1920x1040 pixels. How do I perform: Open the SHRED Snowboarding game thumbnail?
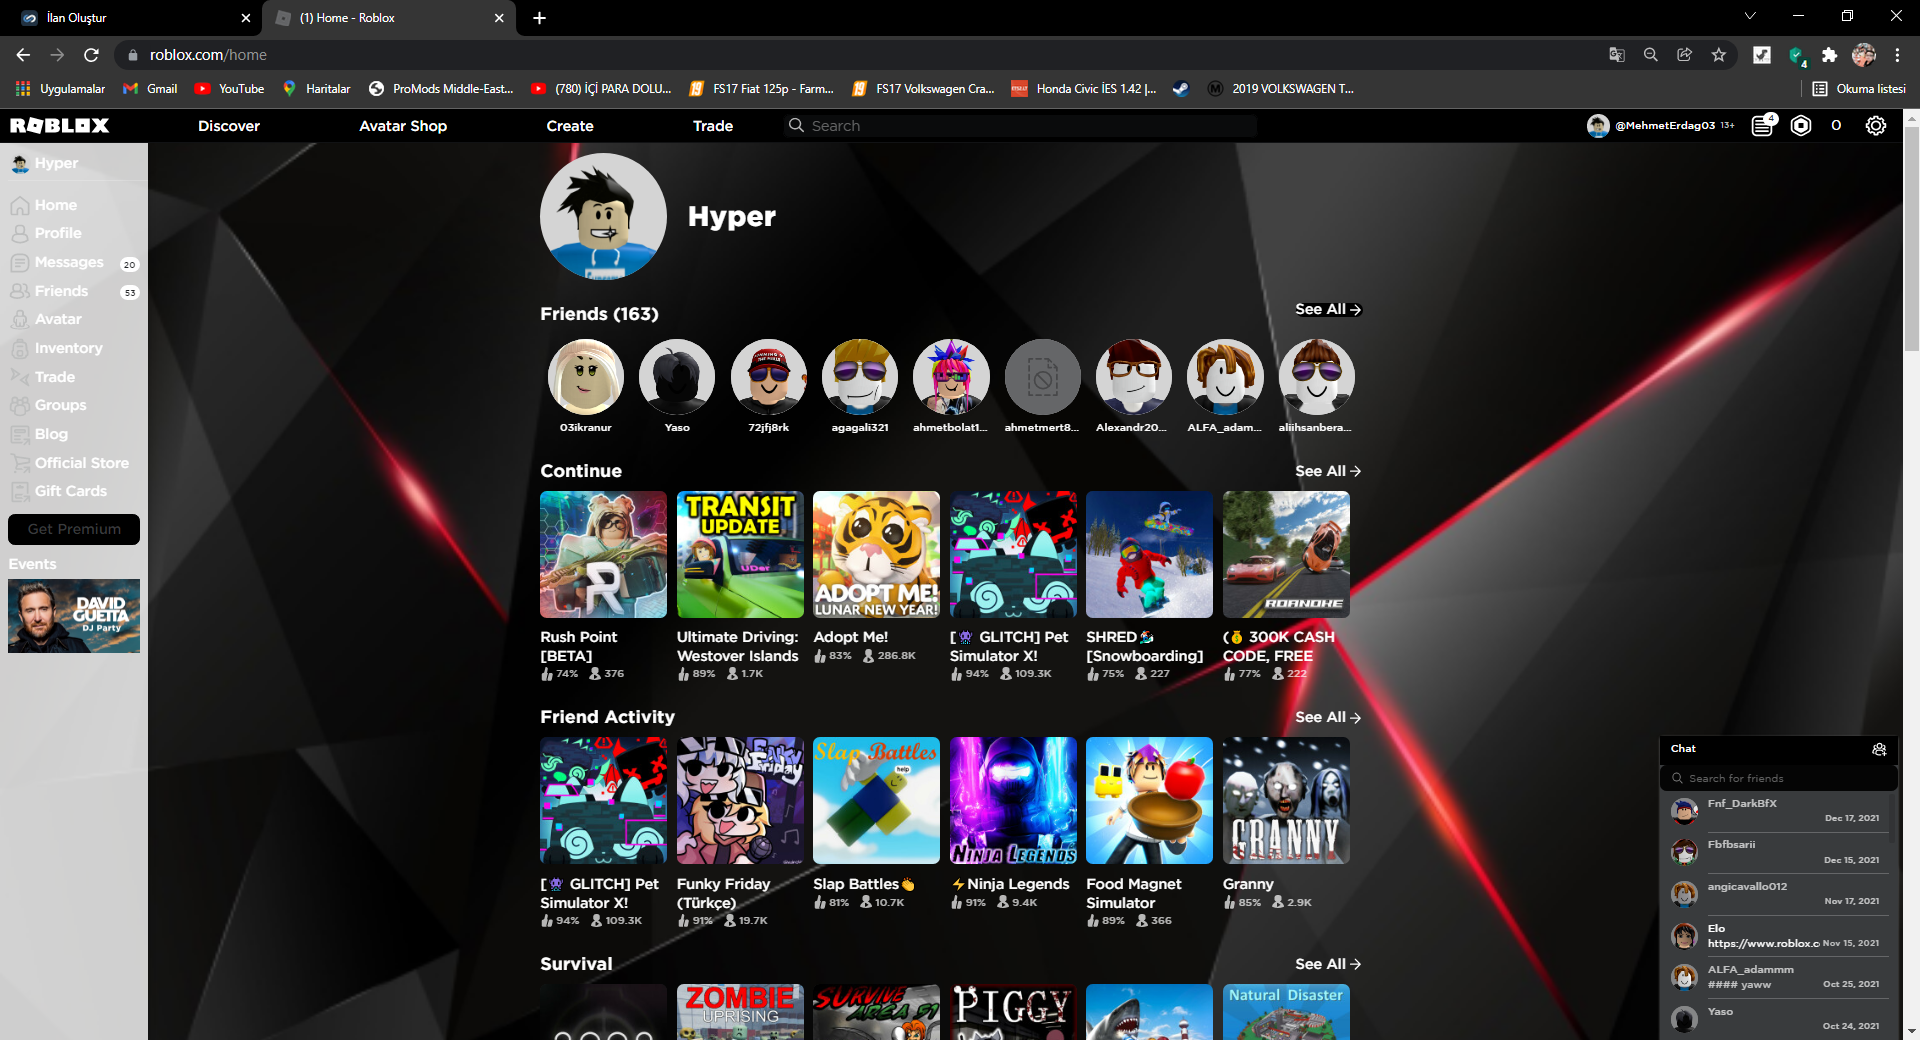[x=1149, y=554]
